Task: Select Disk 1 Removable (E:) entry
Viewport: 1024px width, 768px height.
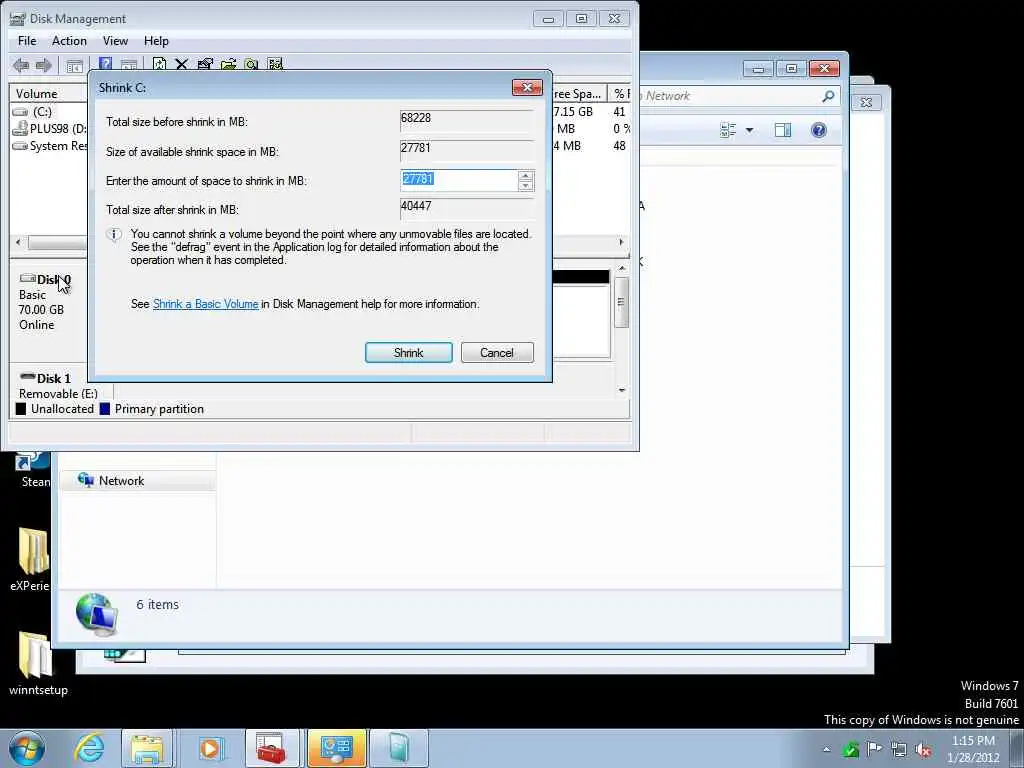Action: [59, 386]
